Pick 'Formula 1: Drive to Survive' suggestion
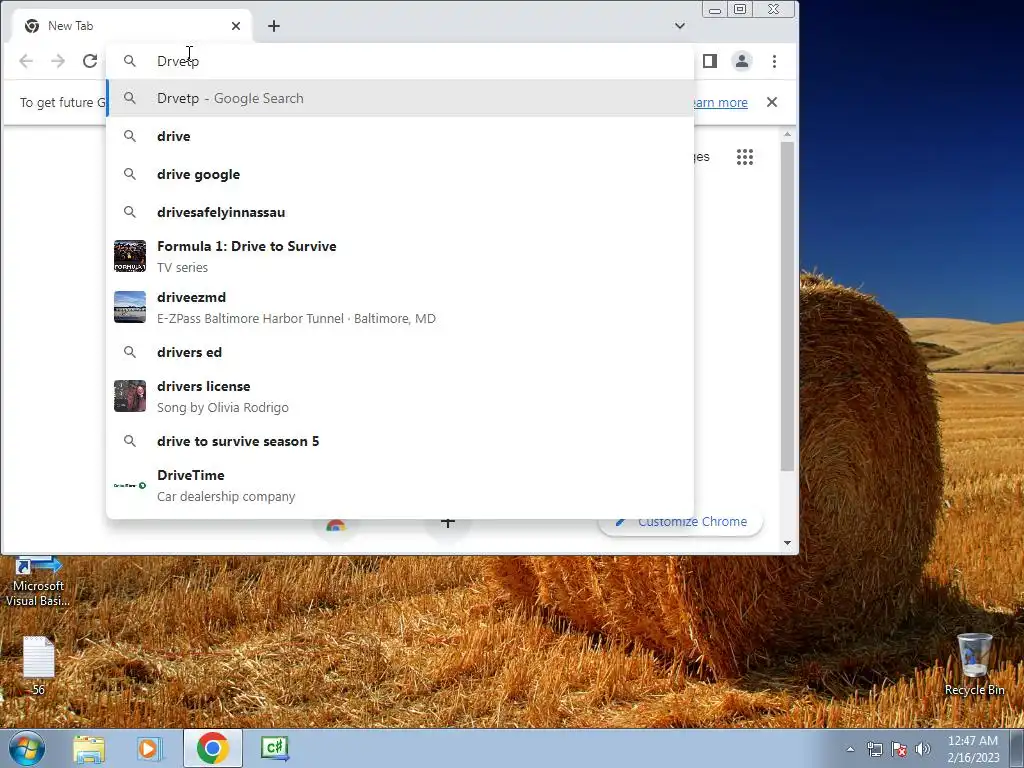Screen dimensions: 1024x768 point(400,256)
